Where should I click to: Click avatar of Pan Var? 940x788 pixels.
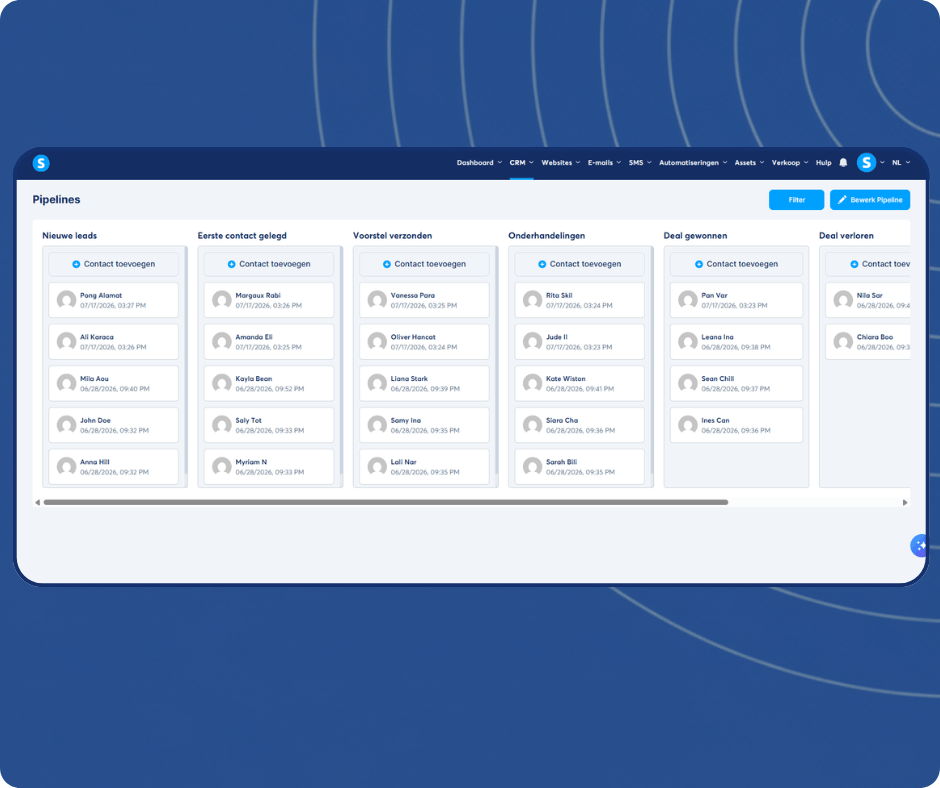[688, 300]
